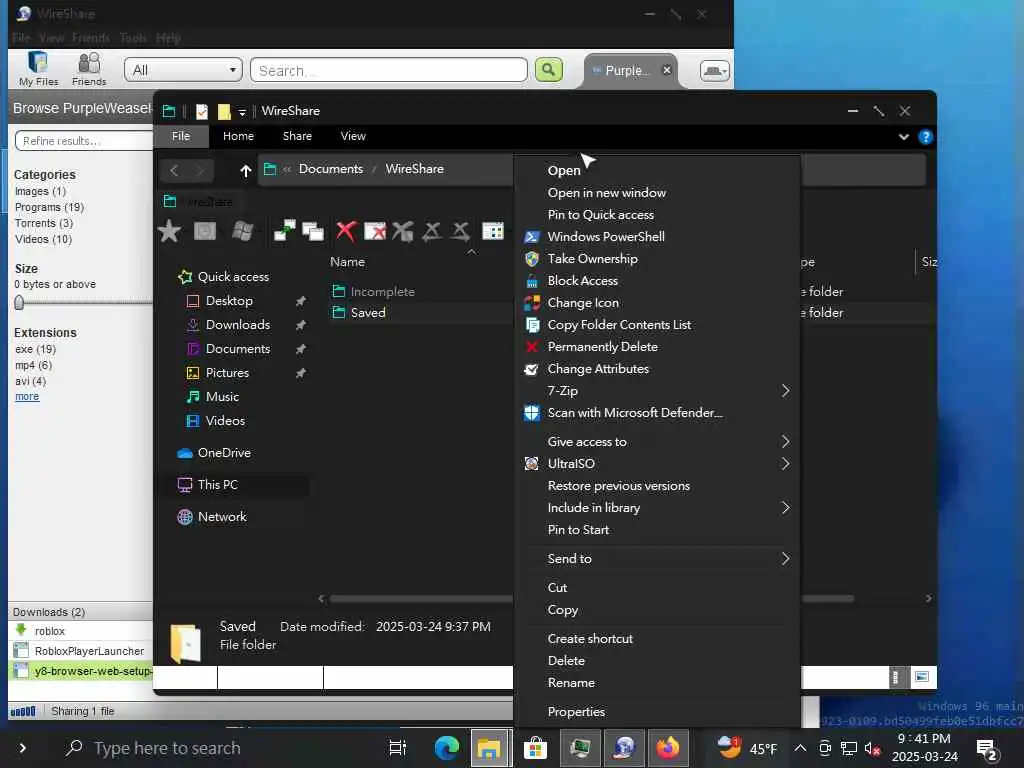Open Firefox from taskbar
The image size is (1024, 768).
click(667, 748)
